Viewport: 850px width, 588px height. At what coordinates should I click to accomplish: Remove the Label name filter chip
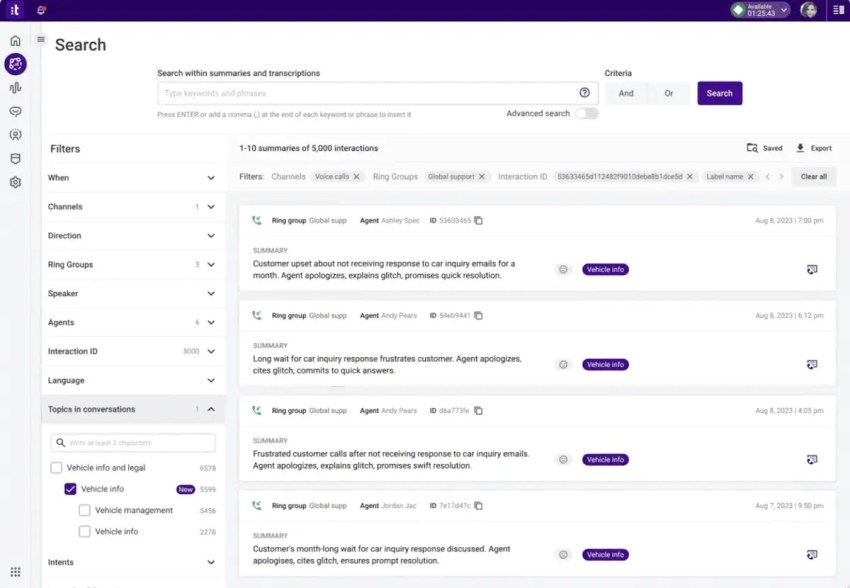[x=750, y=177]
